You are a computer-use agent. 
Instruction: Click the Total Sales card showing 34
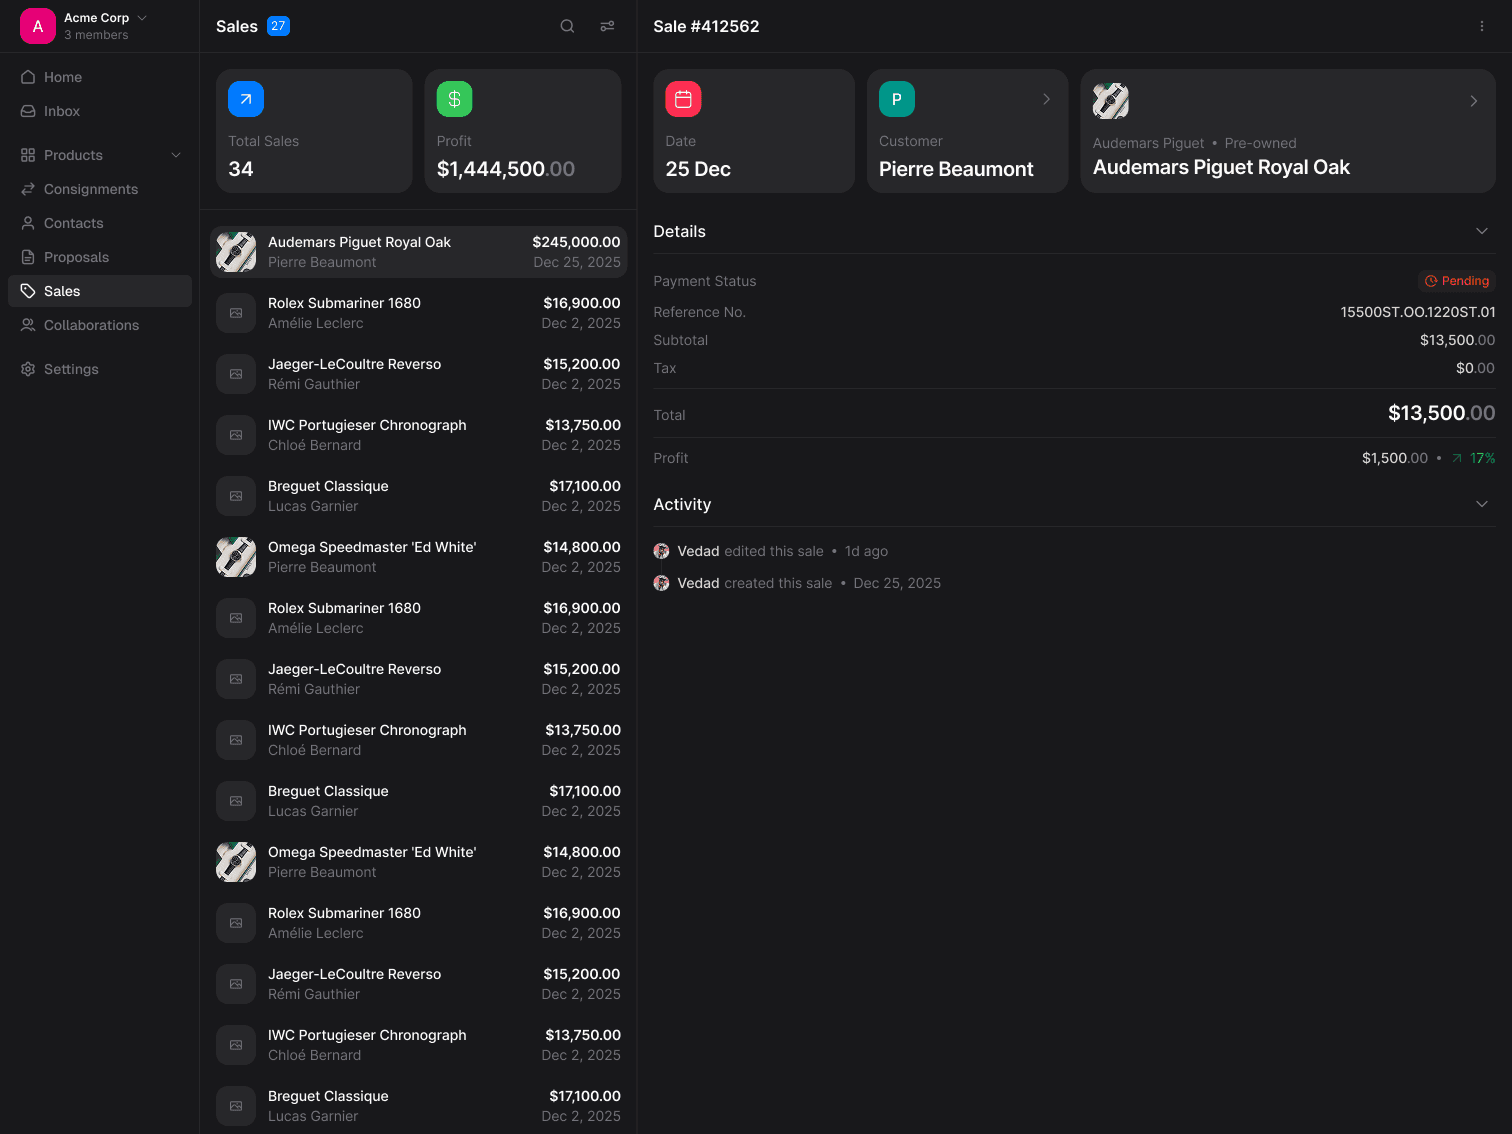[x=314, y=131]
